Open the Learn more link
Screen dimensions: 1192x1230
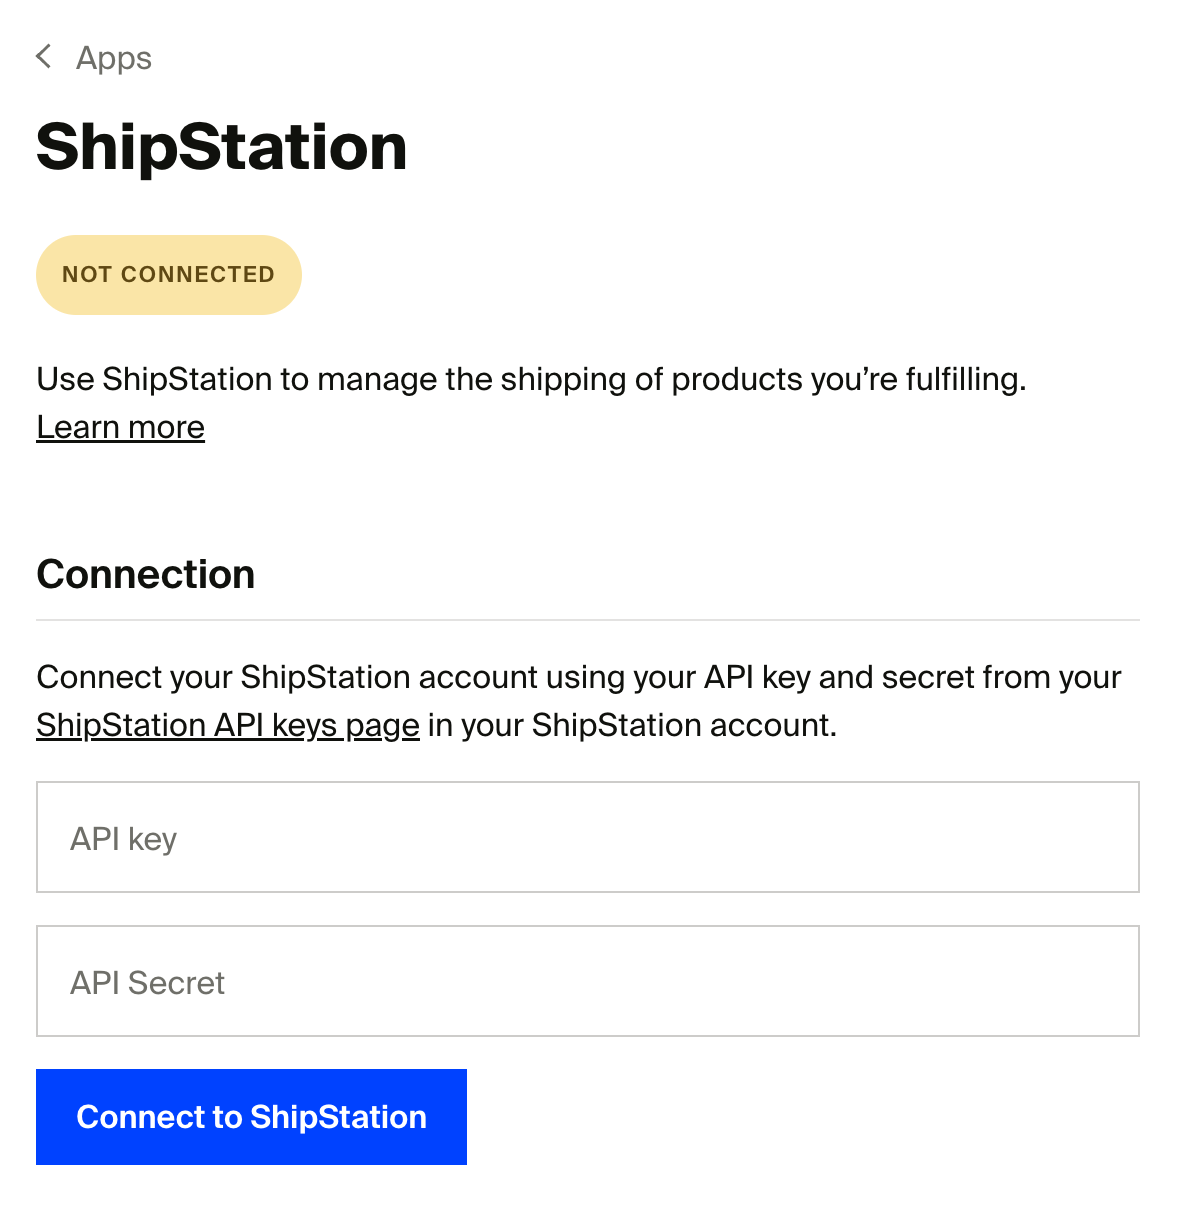(121, 427)
